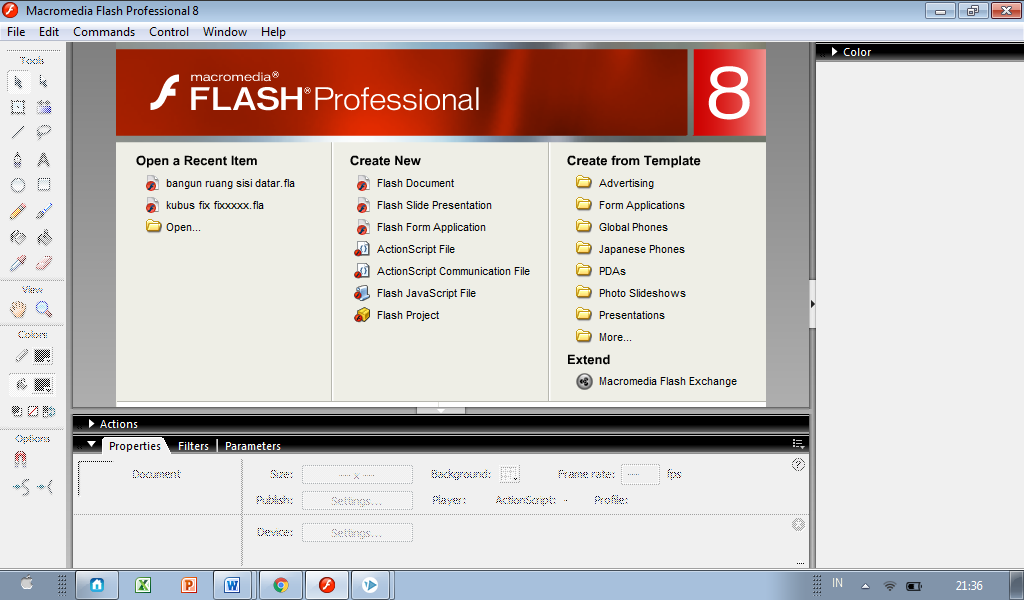Click the Black and White colors button

pyautogui.click(x=17, y=411)
